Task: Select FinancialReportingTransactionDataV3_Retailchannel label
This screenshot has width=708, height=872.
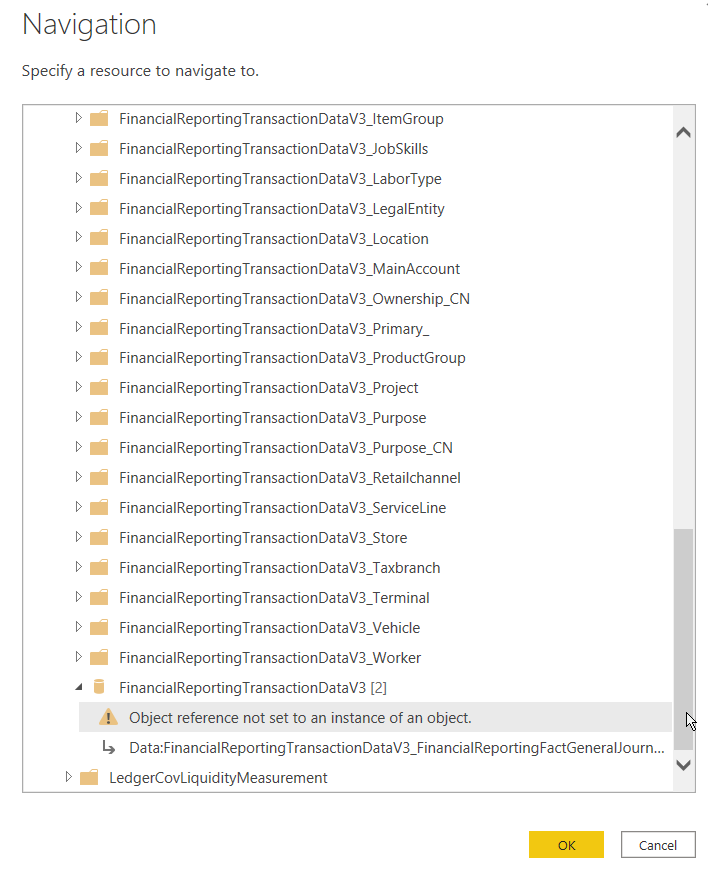Action: coord(290,478)
